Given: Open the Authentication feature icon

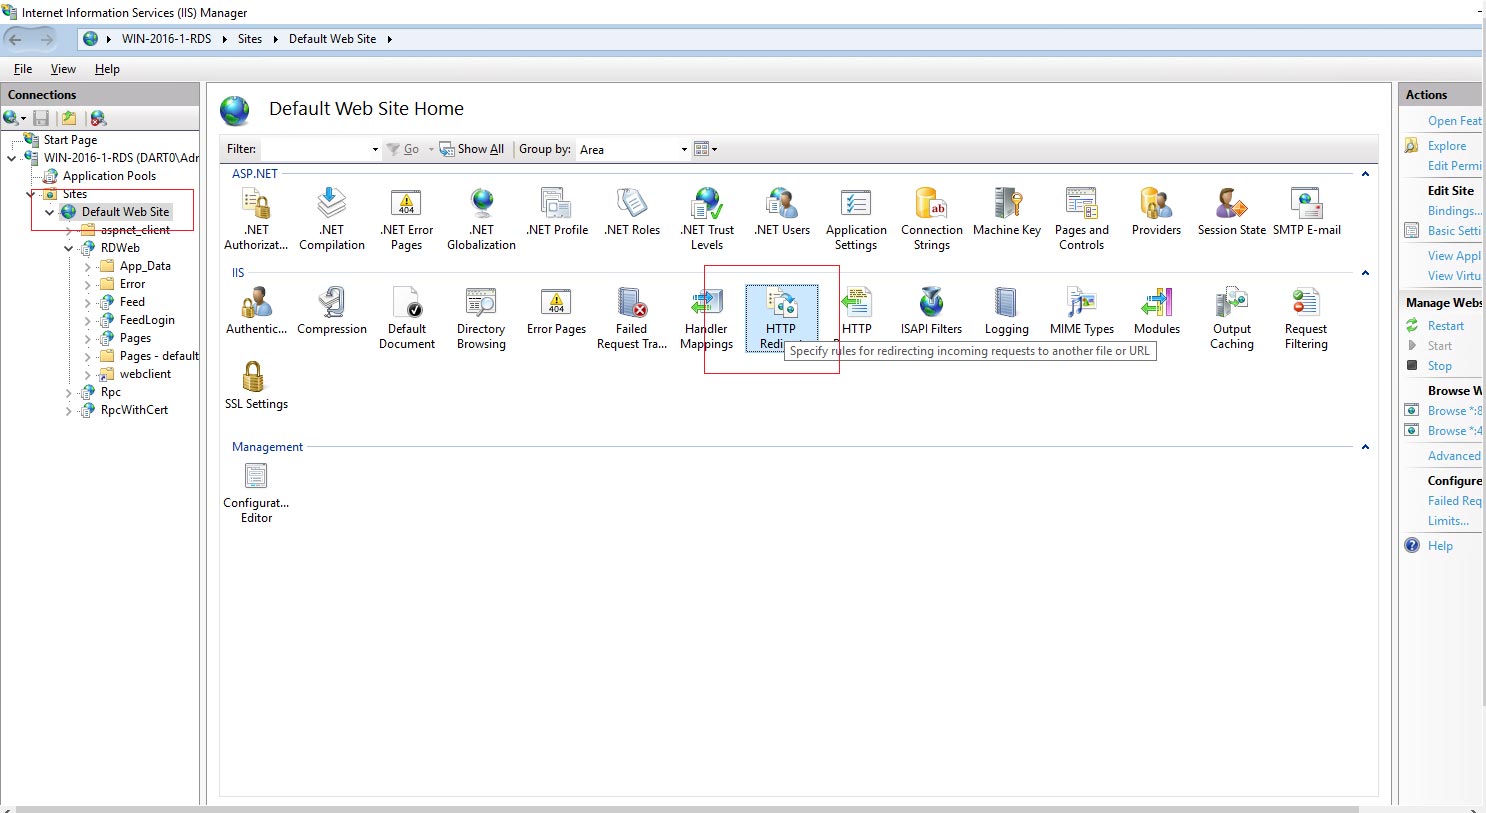Looking at the screenshot, I should (x=256, y=311).
